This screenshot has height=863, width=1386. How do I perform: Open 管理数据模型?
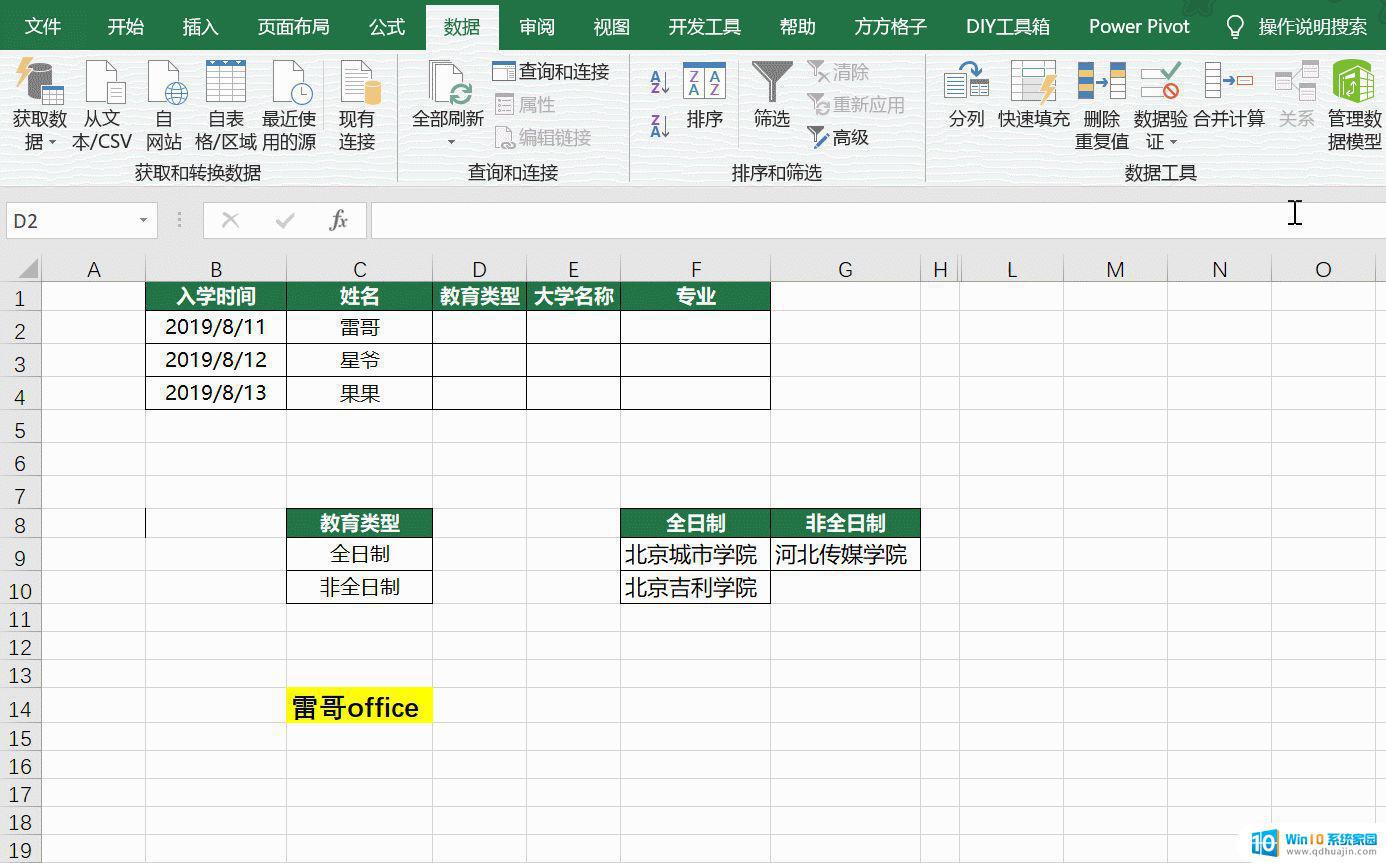pos(1354,106)
